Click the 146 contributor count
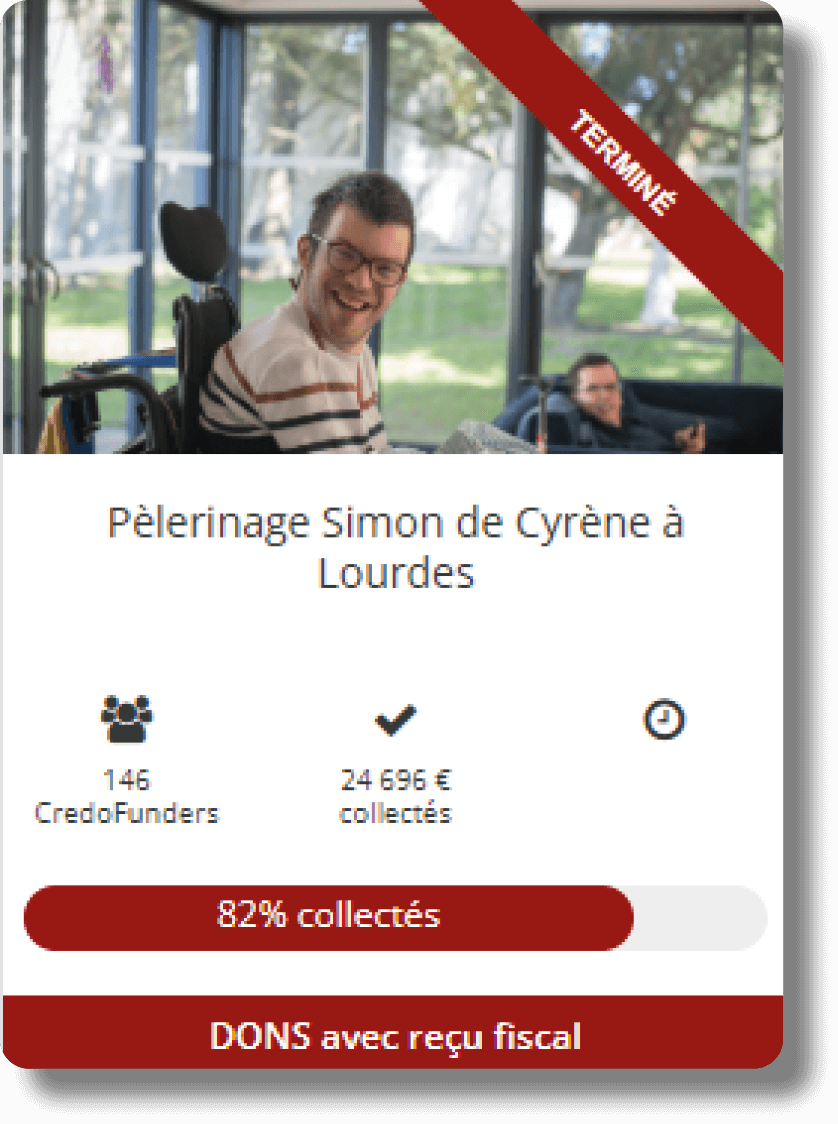This screenshot has width=838, height=1124. point(127,779)
